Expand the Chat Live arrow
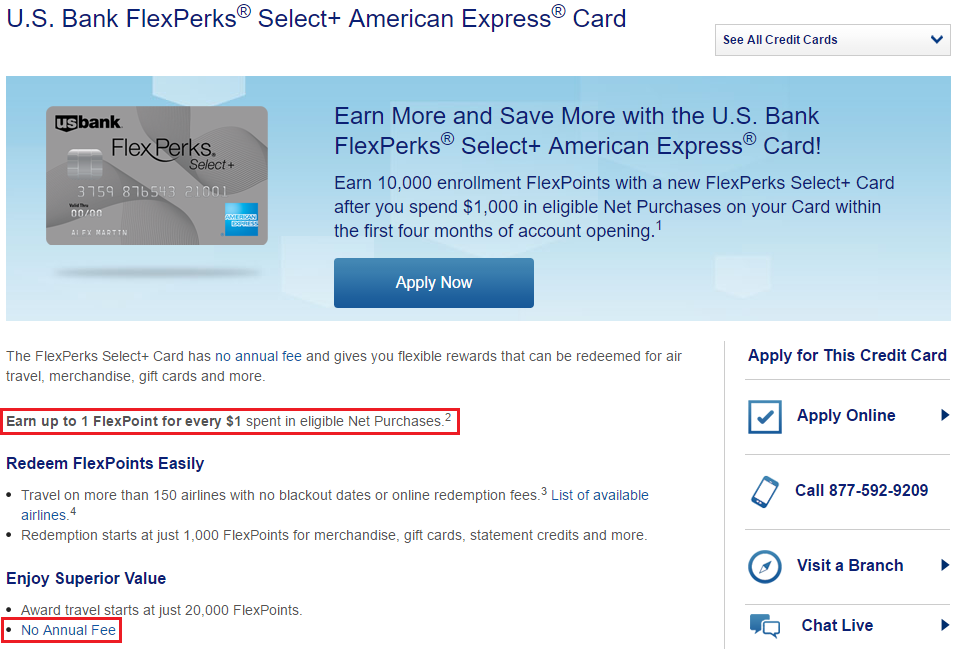 pyautogui.click(x=945, y=625)
